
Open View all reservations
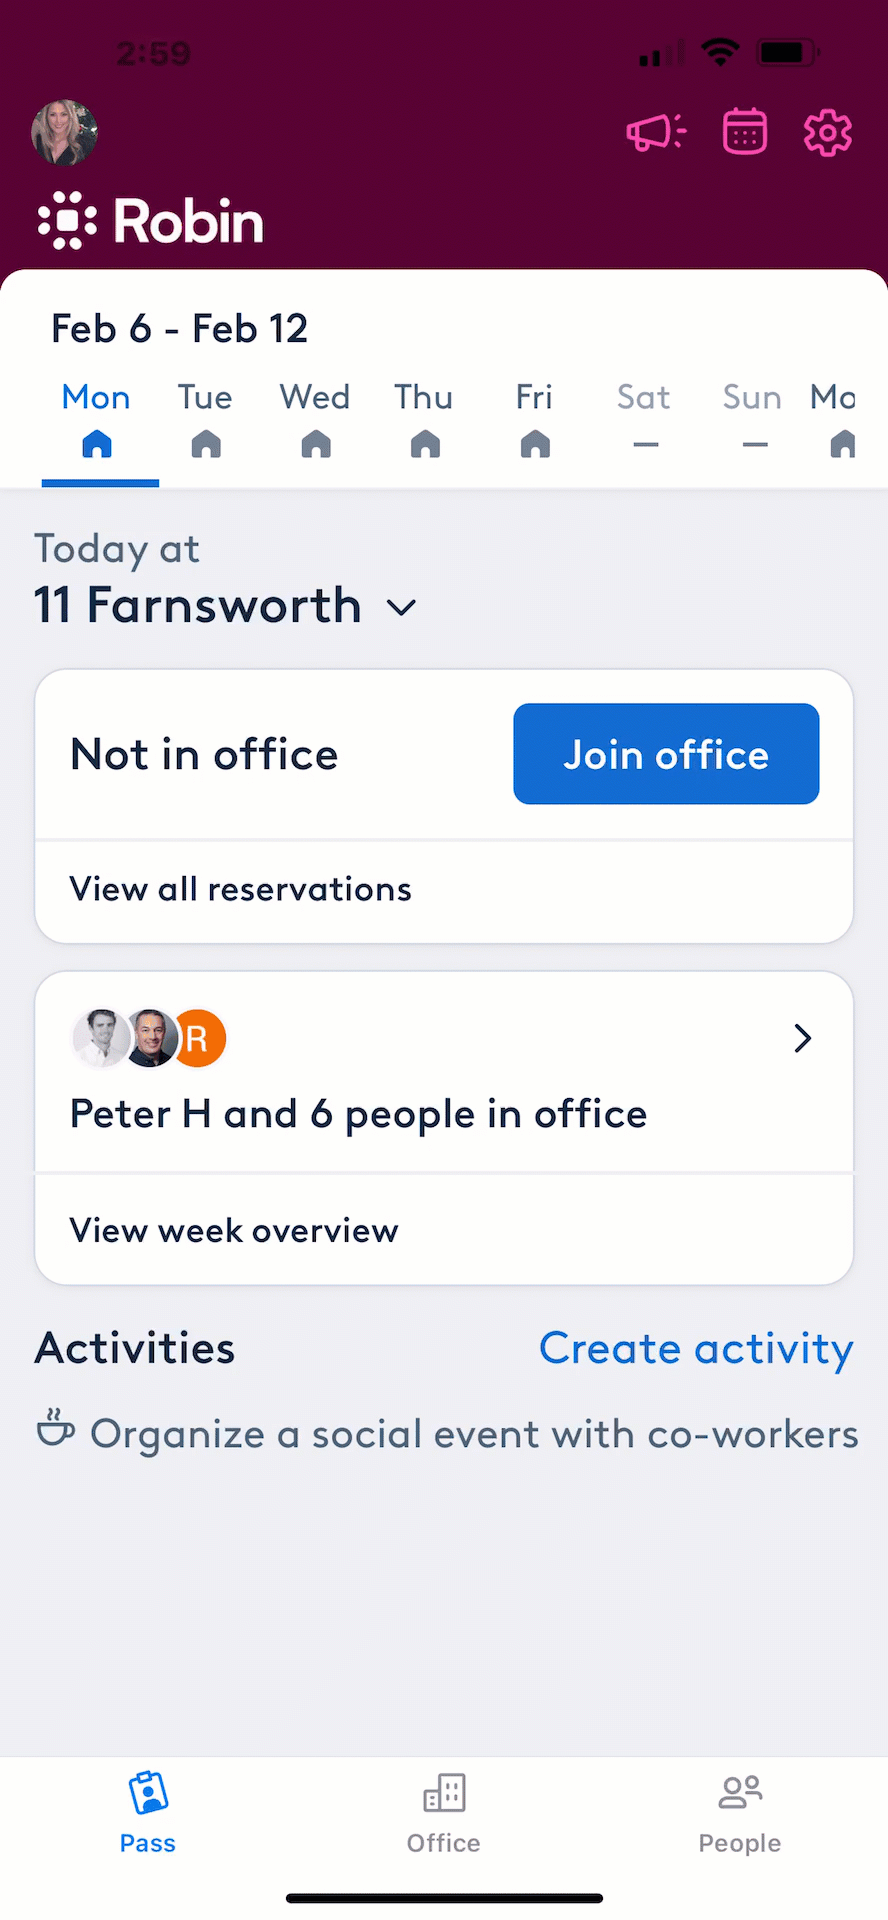444,890
